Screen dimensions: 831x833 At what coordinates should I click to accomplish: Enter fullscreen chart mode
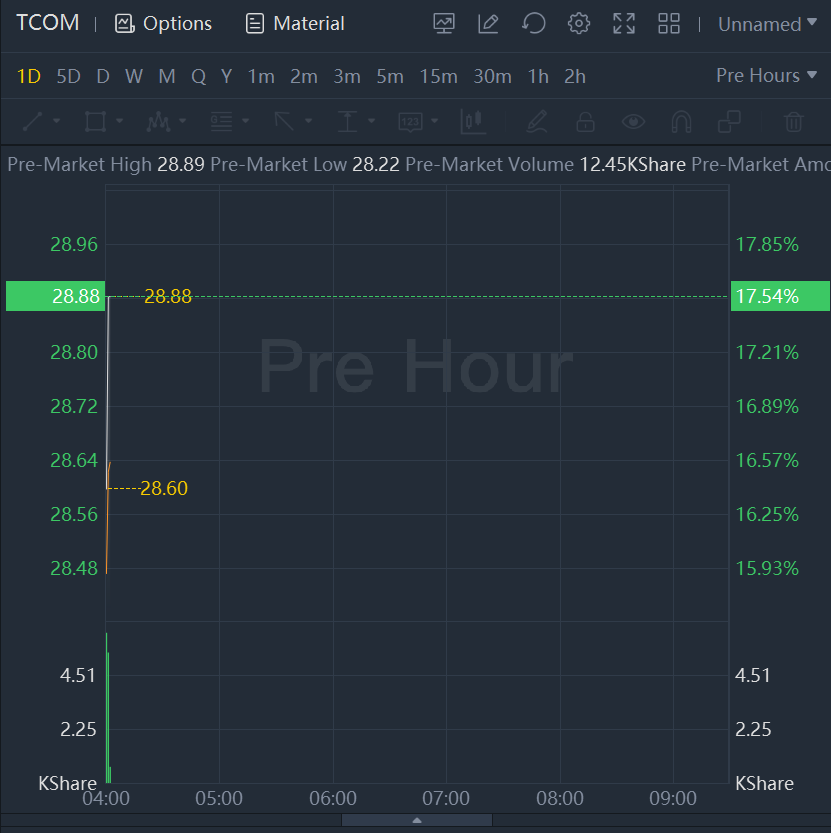(624, 24)
